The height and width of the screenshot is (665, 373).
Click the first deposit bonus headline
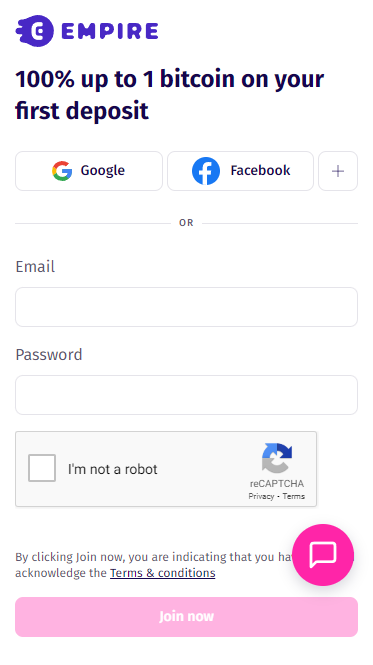[x=170, y=95]
